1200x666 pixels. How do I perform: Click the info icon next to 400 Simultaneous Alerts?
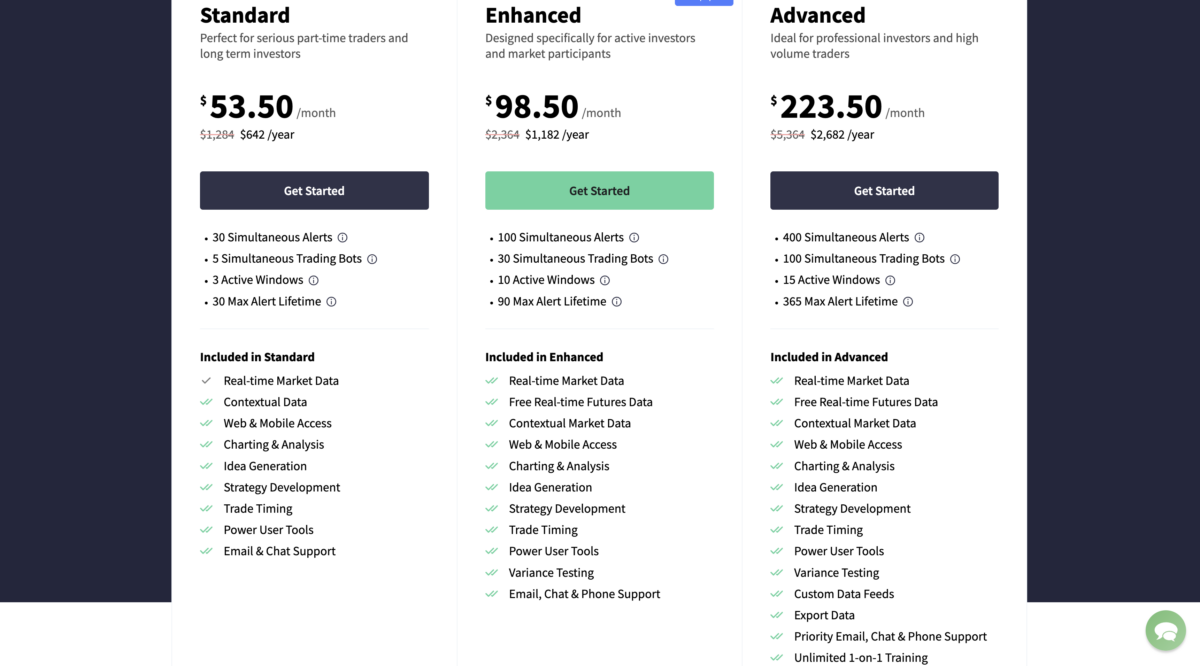tap(920, 237)
